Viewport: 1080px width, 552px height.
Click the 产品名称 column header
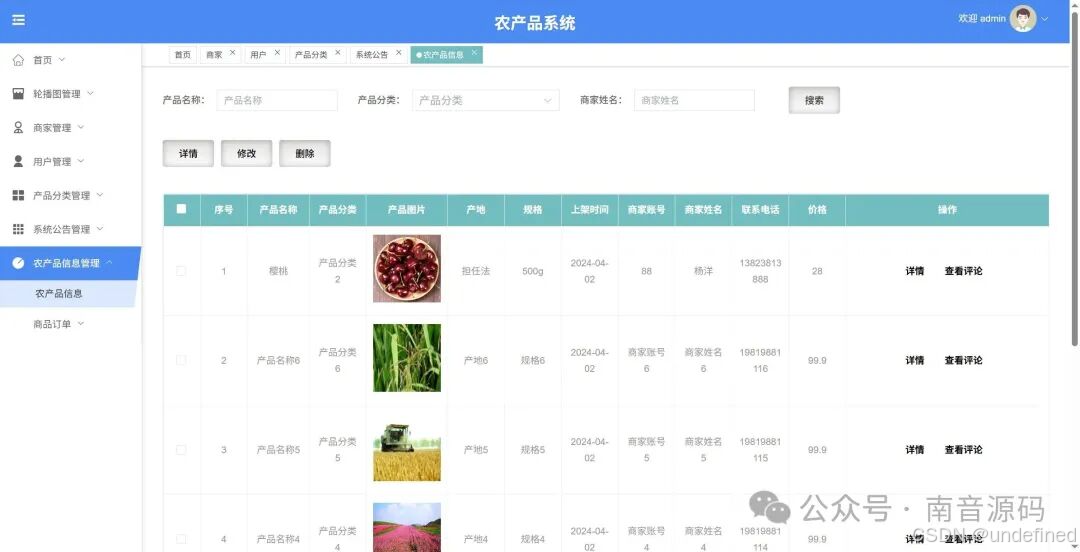pyautogui.click(x=278, y=209)
